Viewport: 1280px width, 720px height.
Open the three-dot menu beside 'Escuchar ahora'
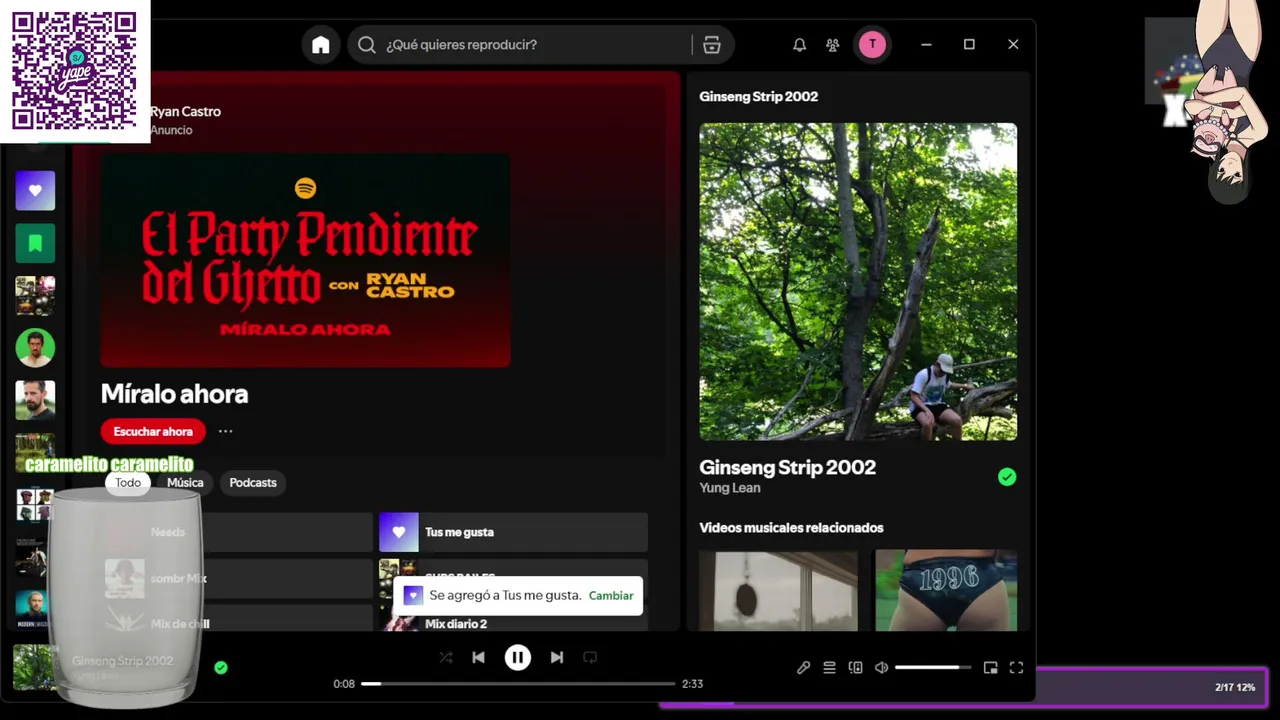(225, 432)
